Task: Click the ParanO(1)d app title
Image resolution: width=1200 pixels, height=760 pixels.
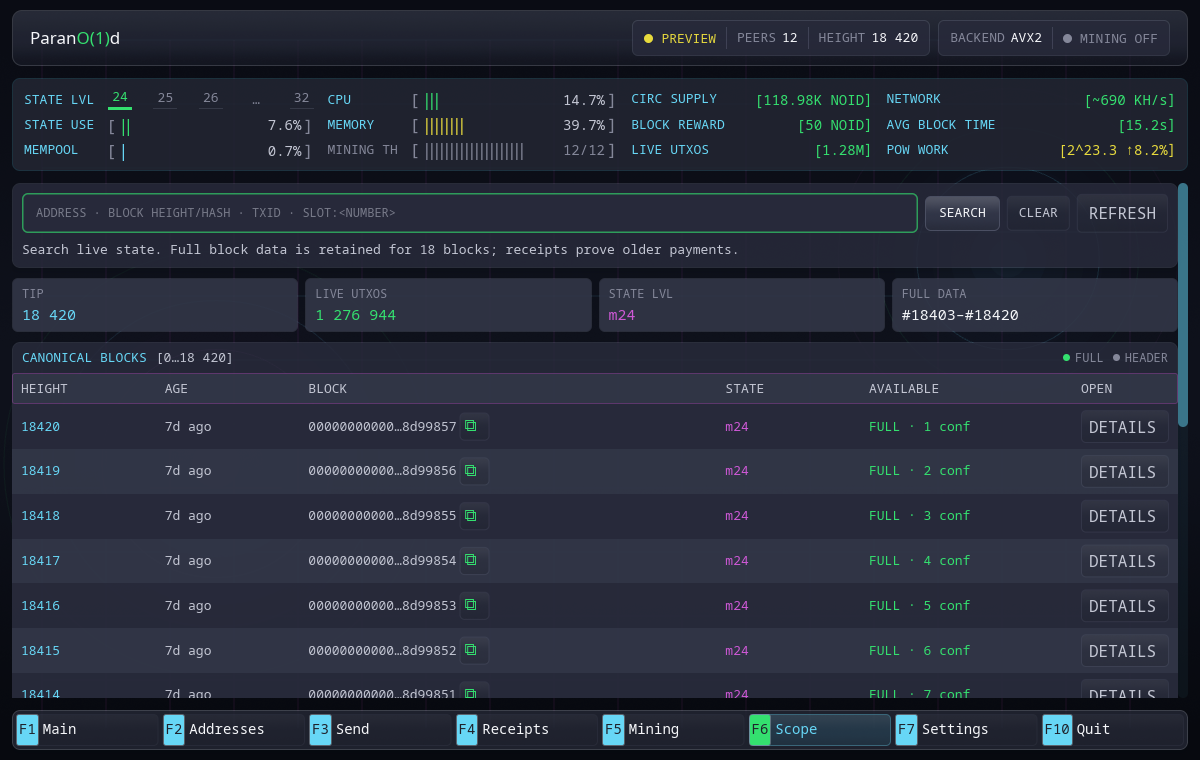Action: click(75, 38)
